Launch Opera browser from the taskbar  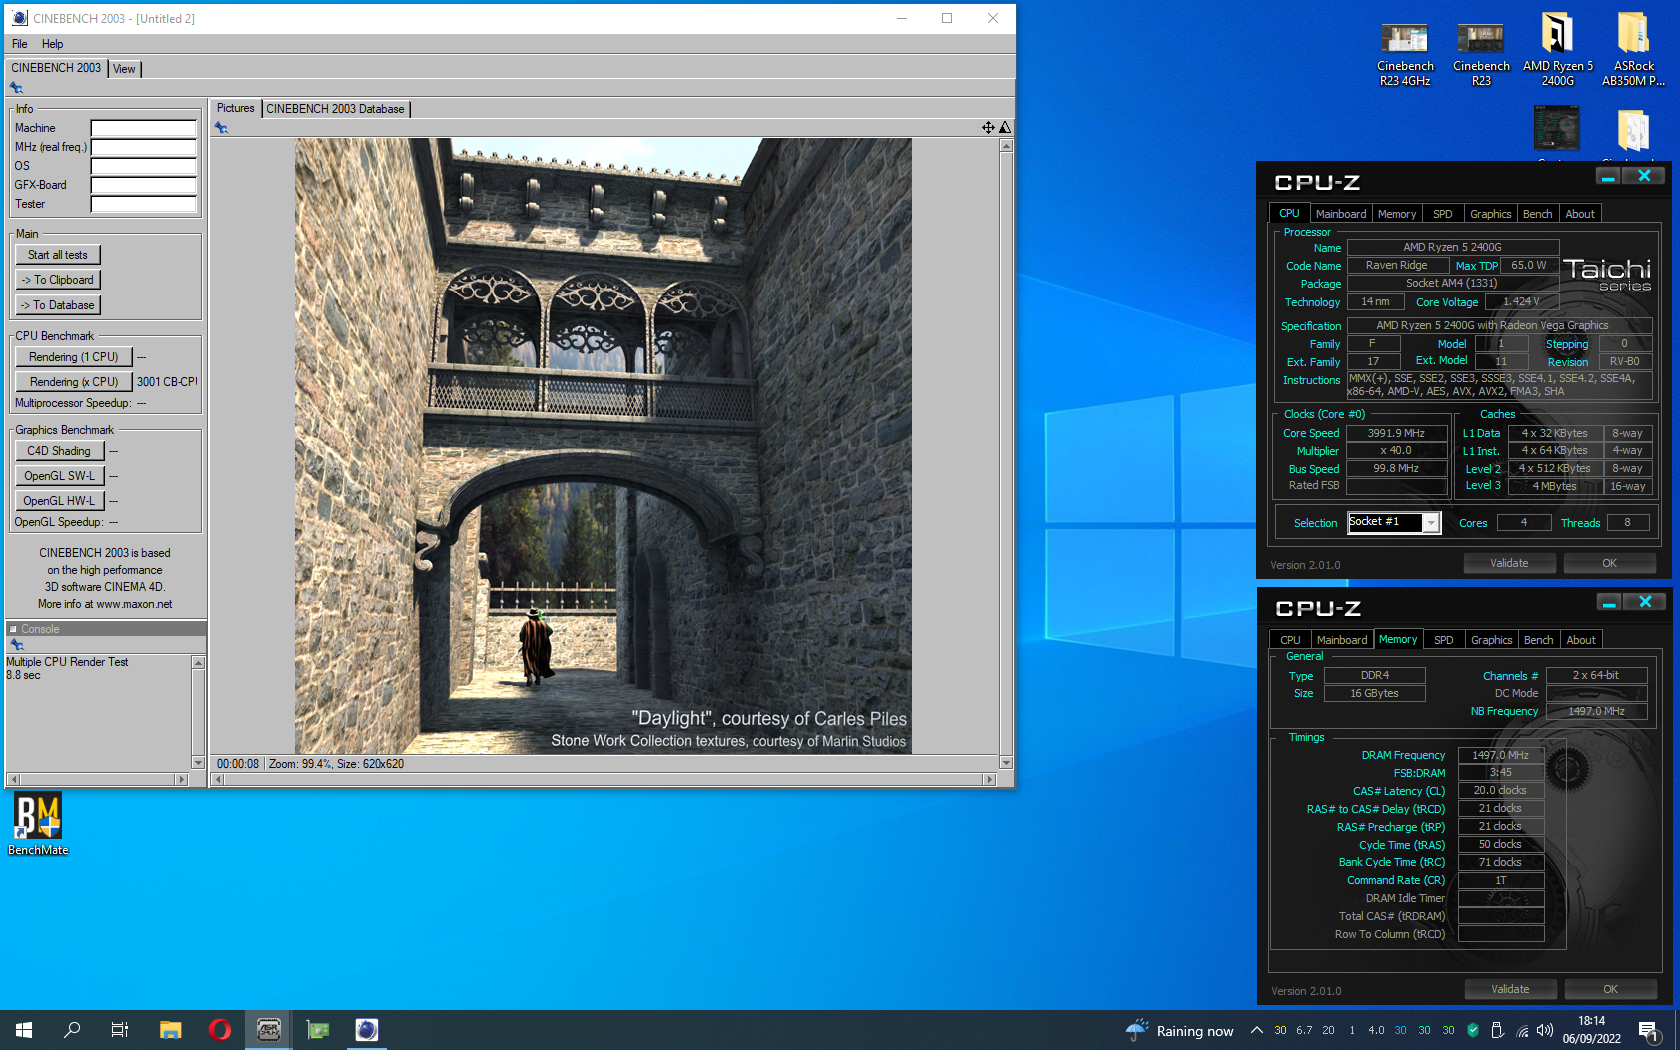220,1030
